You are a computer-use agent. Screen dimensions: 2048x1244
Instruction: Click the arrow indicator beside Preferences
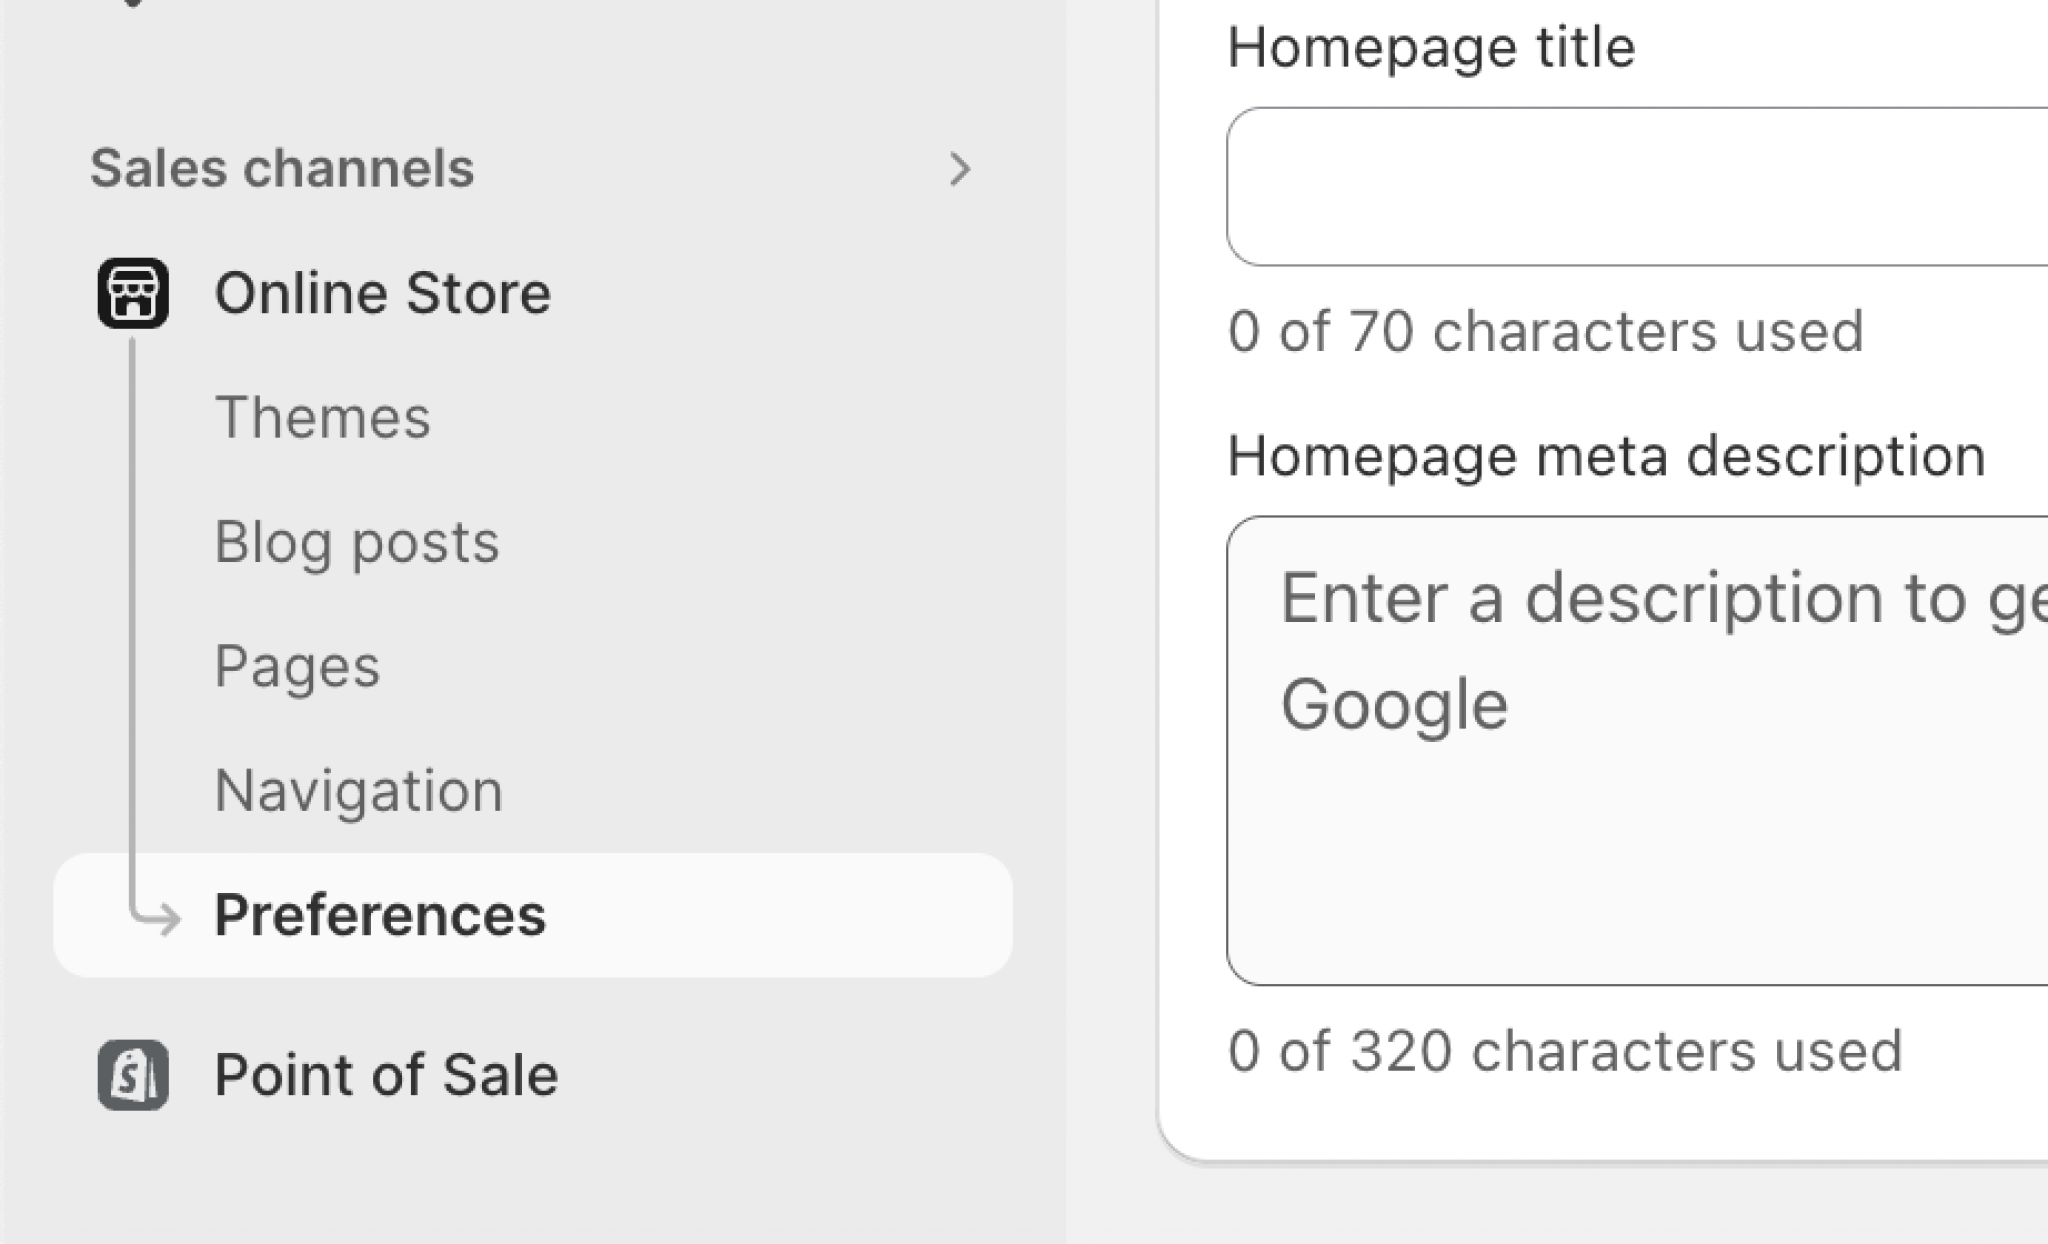[158, 917]
